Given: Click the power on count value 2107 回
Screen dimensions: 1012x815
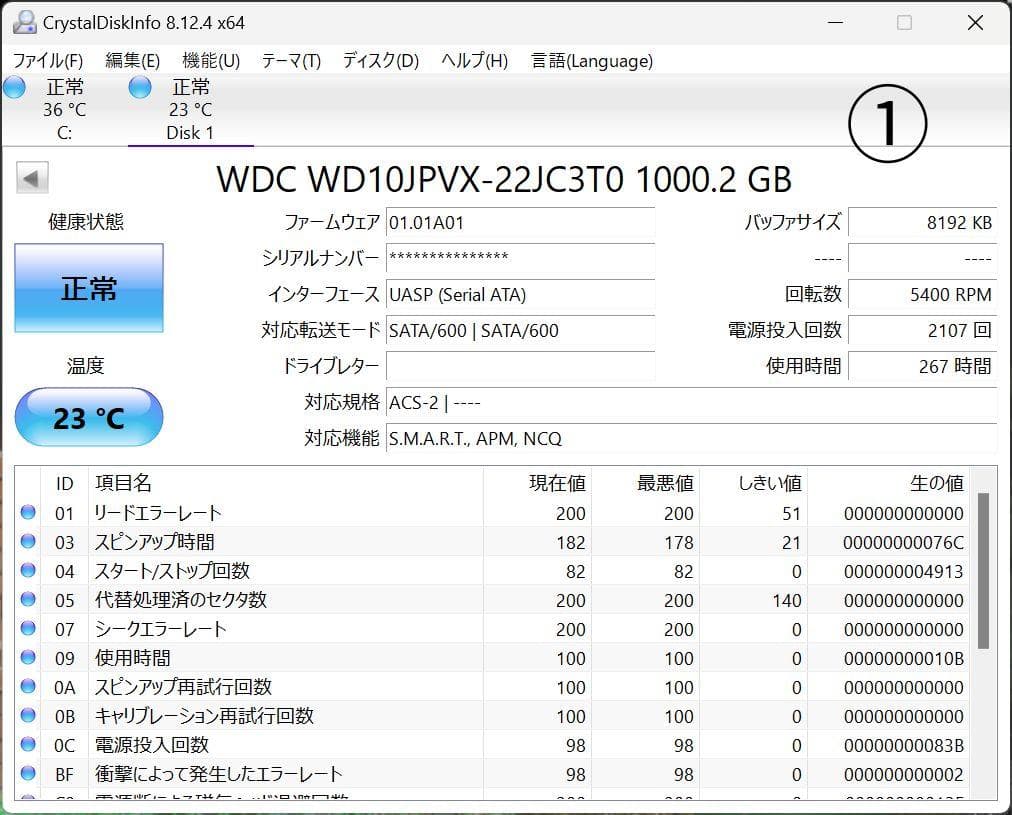Looking at the screenshot, I should click(922, 331).
